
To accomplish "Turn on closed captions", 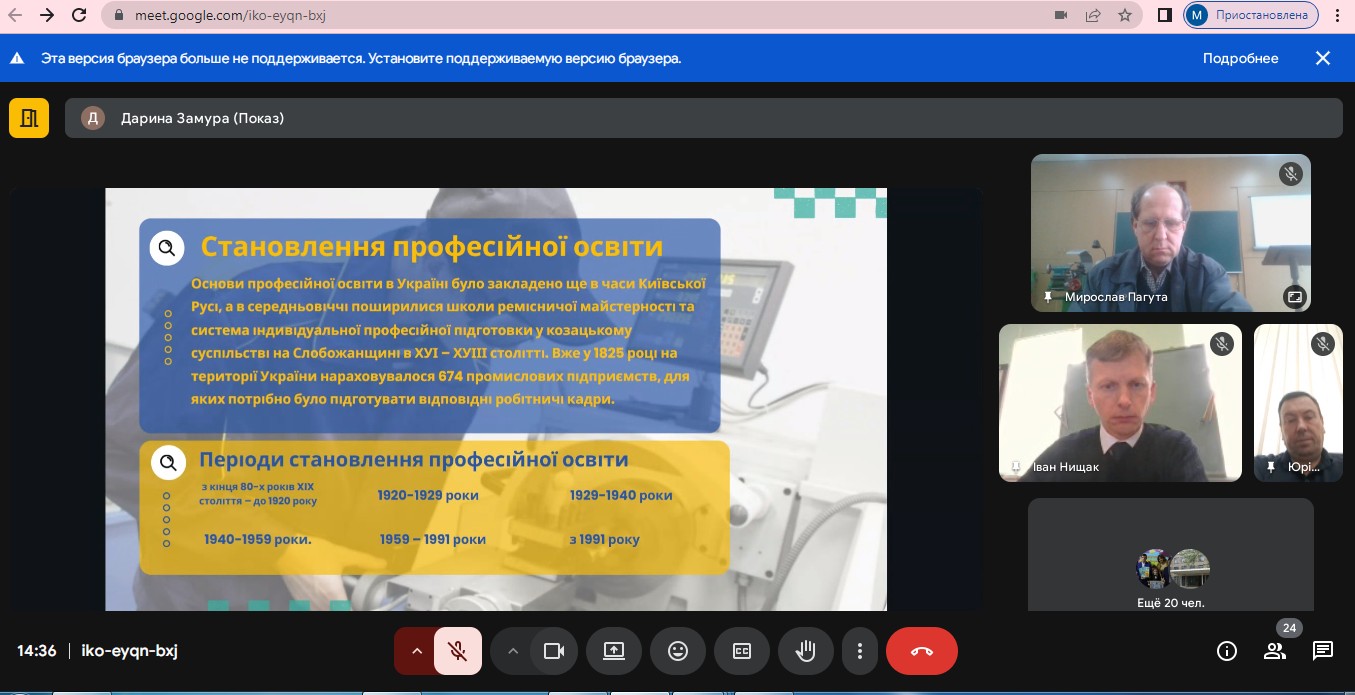I will tap(742, 651).
